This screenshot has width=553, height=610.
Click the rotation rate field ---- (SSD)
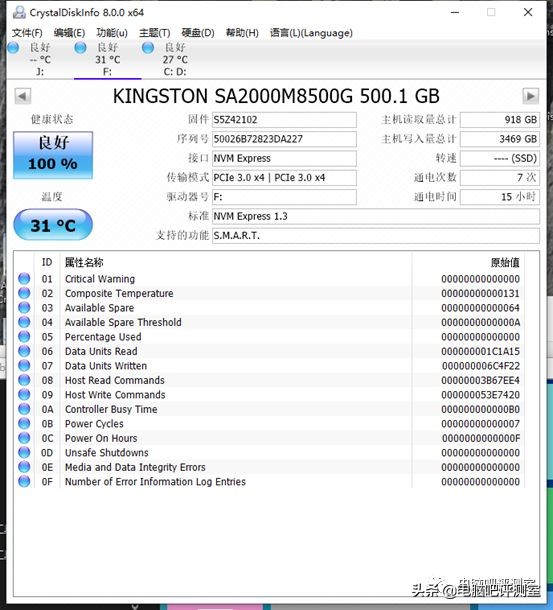[500, 158]
